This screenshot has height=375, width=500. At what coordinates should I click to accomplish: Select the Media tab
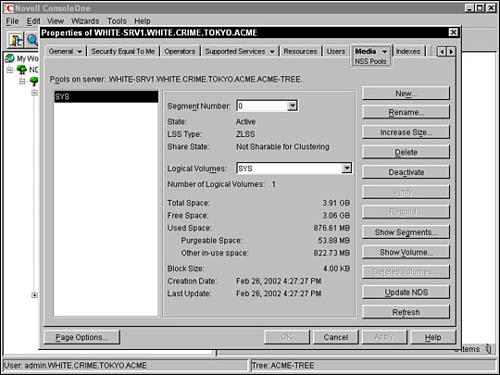[366, 51]
